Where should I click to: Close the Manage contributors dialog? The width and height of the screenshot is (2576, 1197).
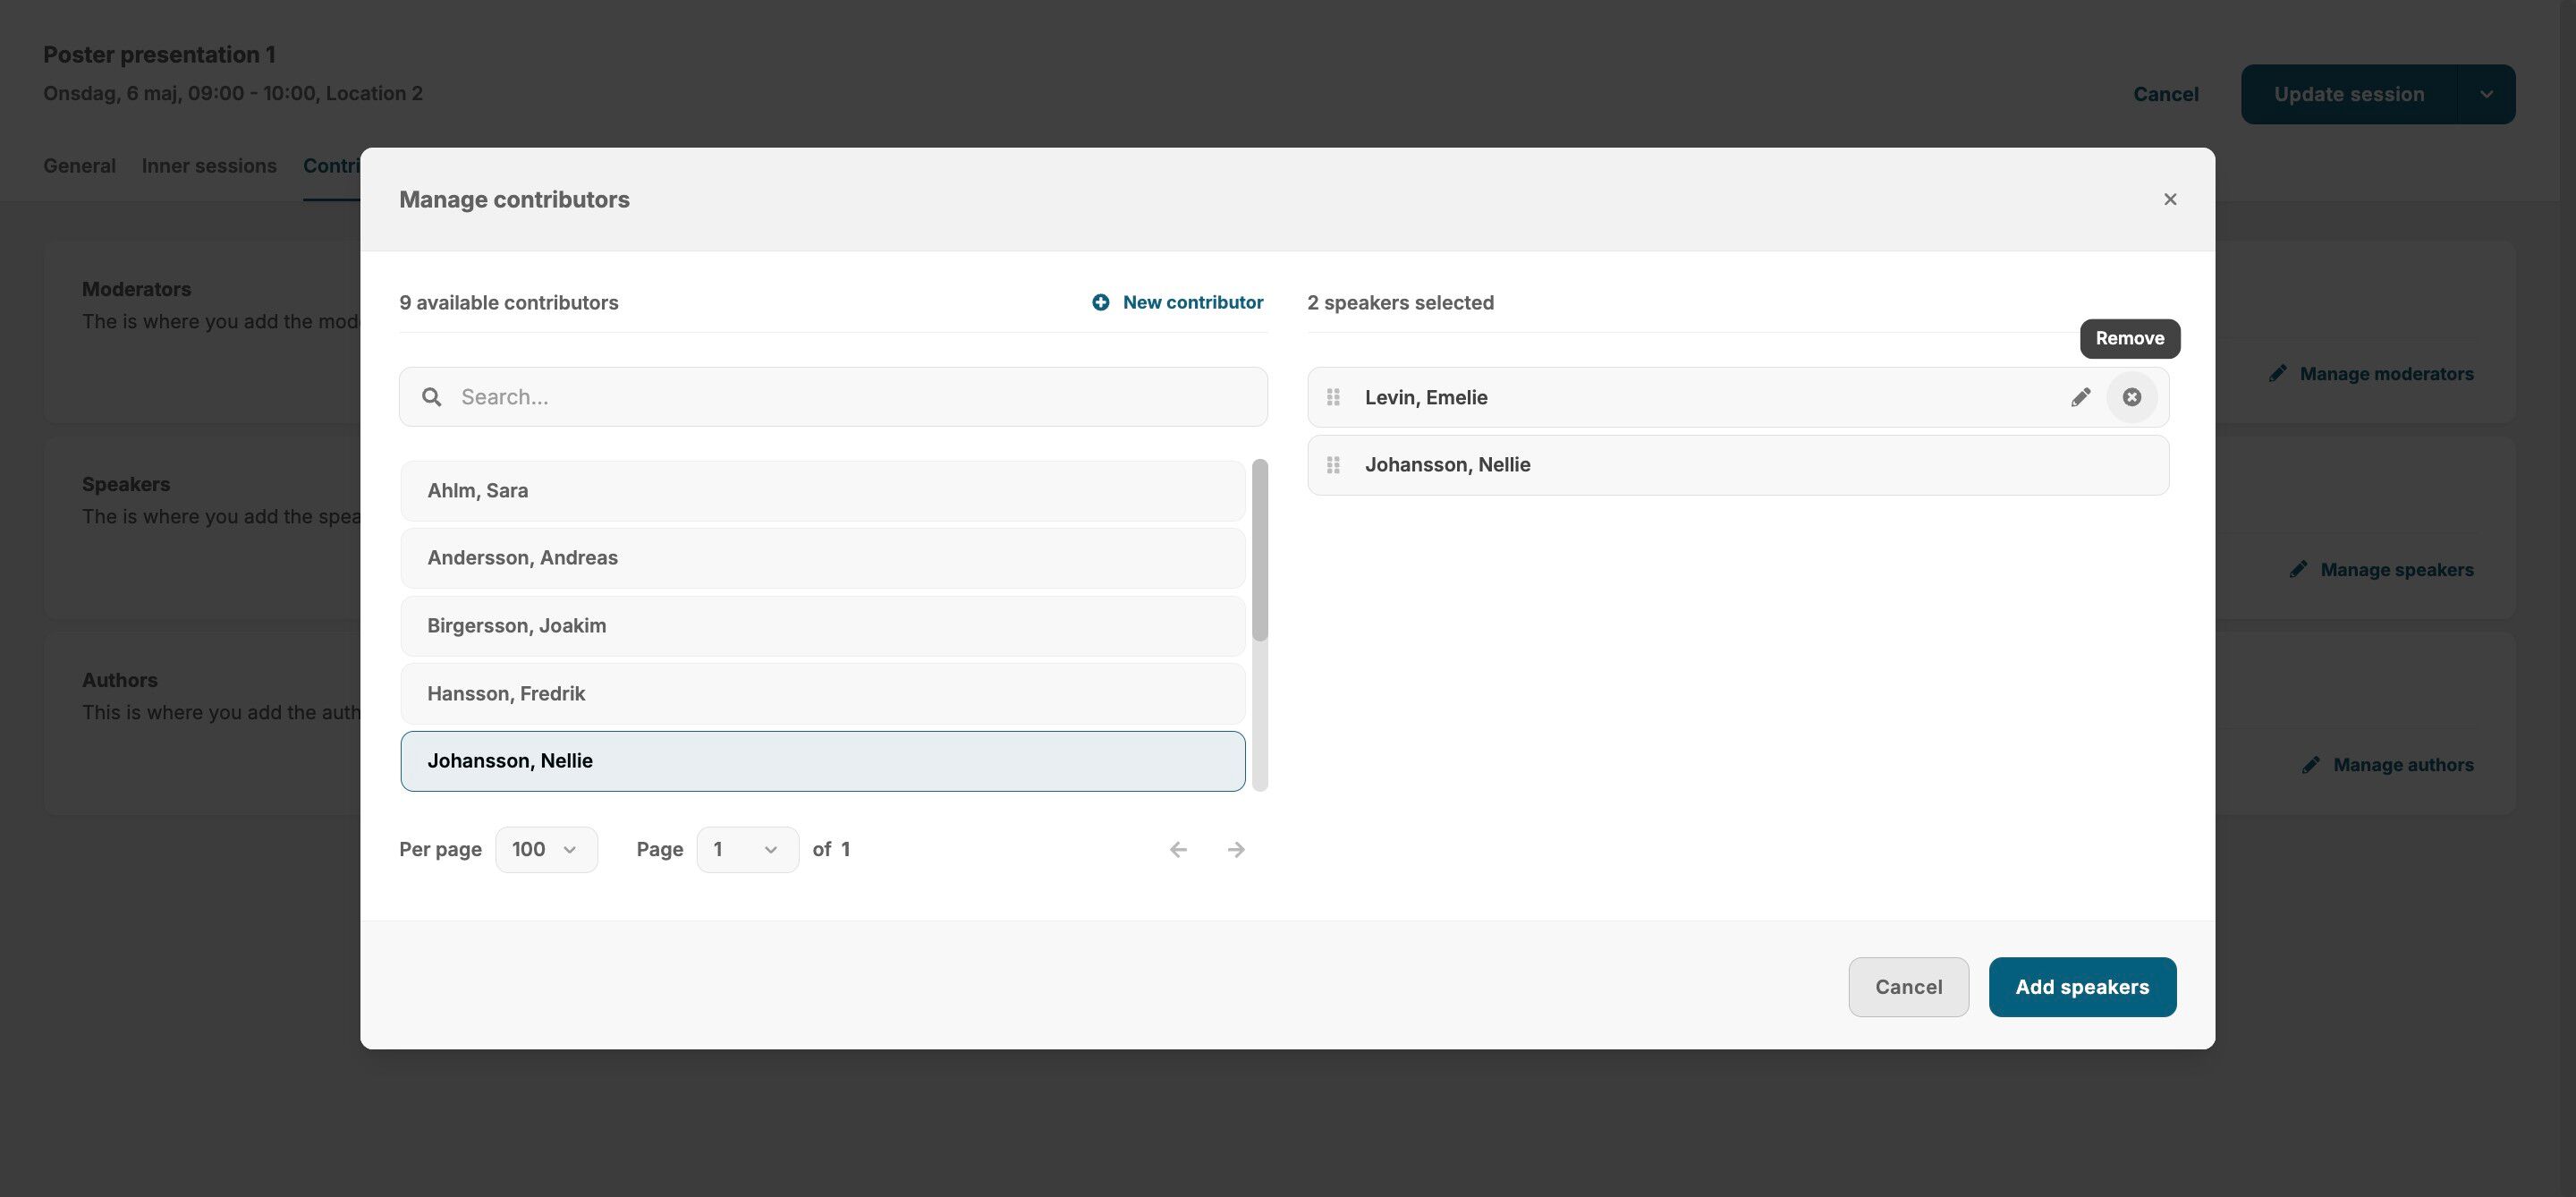2169,199
